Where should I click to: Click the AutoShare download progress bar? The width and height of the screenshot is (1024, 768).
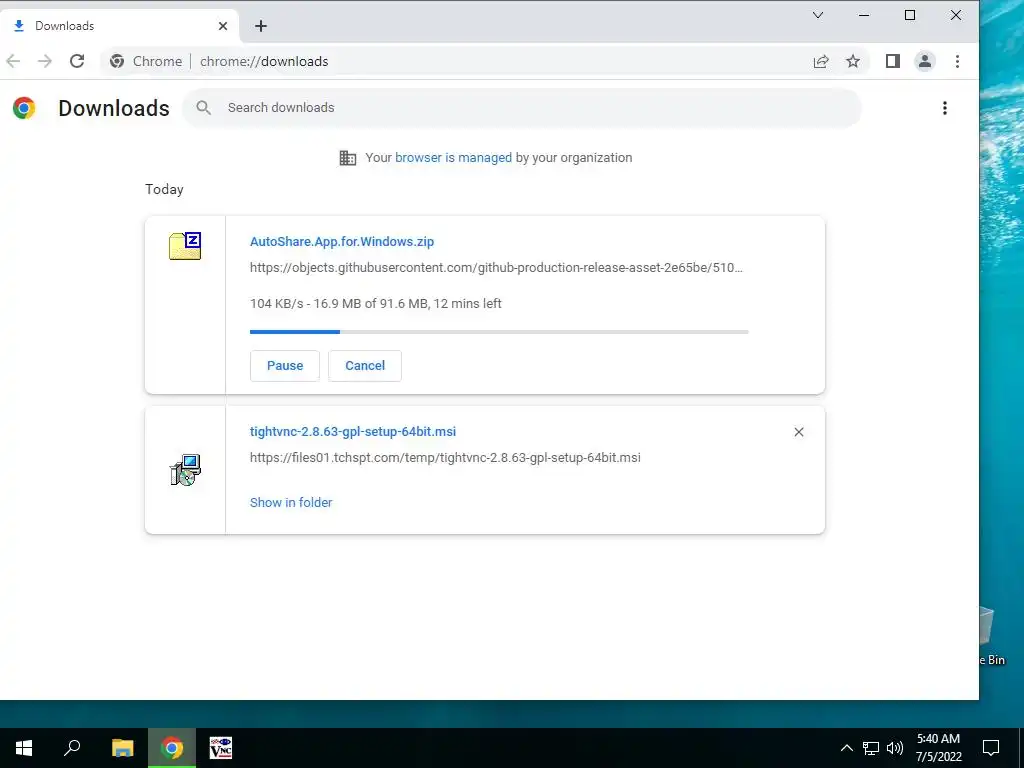click(499, 332)
